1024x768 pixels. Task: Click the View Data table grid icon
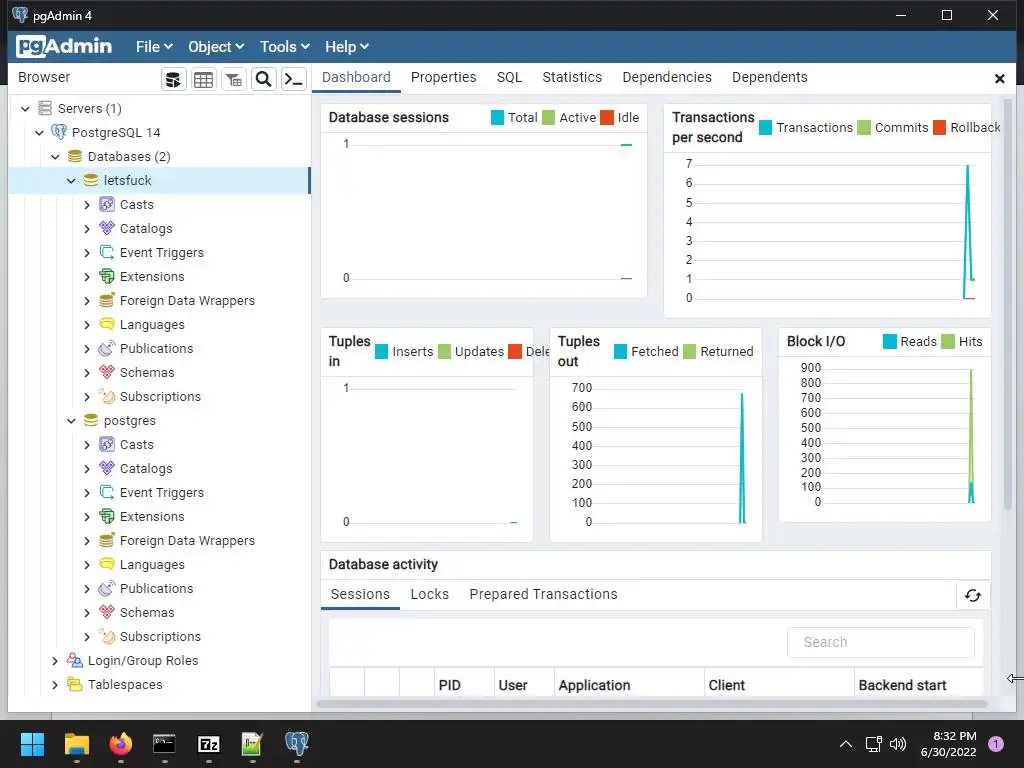tap(203, 80)
